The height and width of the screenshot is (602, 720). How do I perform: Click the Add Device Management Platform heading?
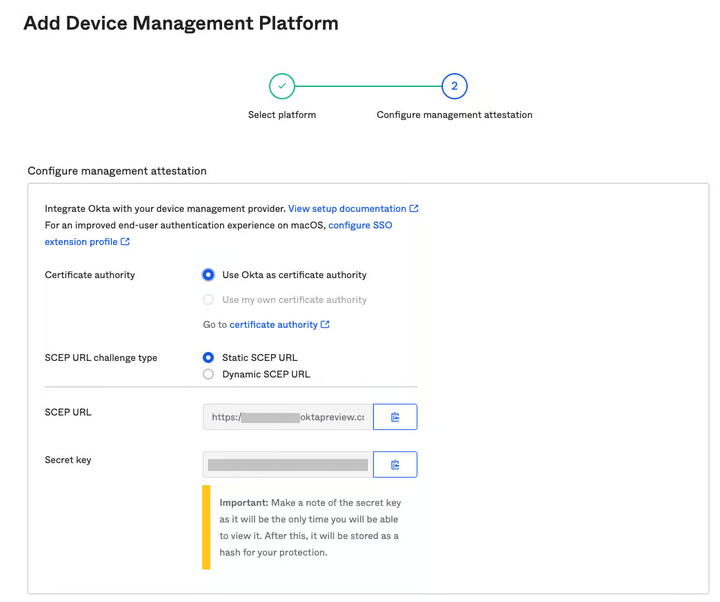[181, 23]
